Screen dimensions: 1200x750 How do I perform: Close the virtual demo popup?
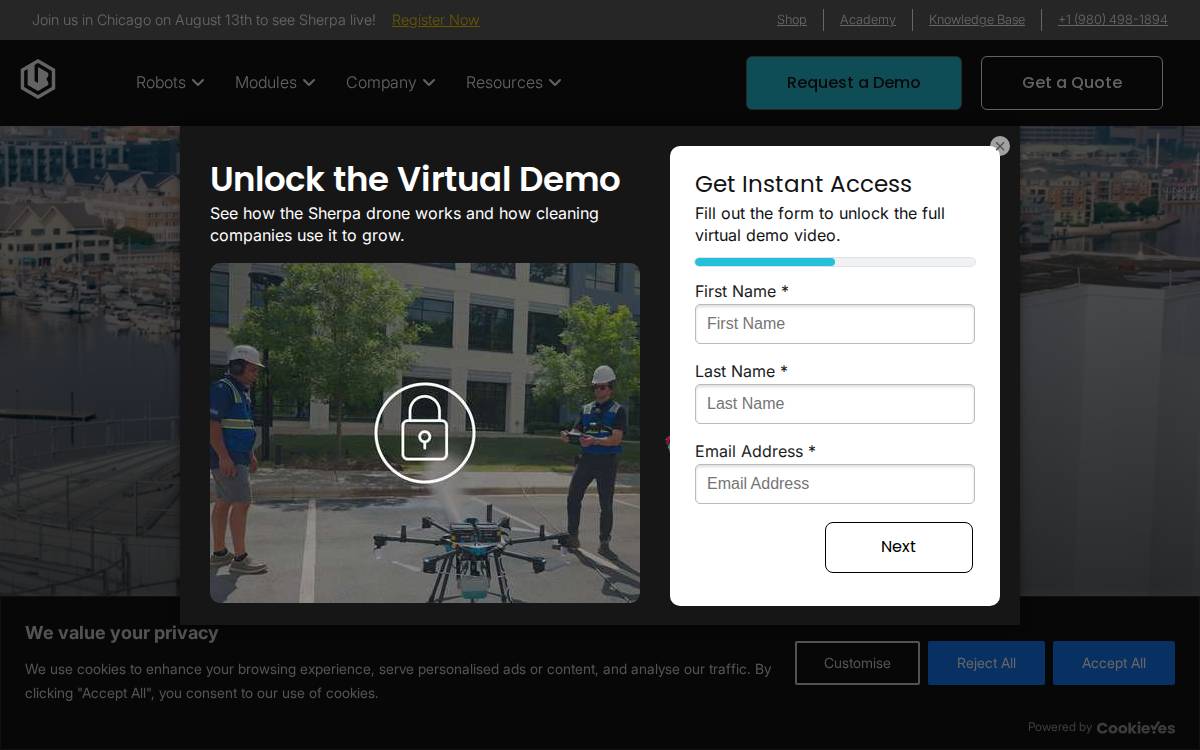click(1000, 146)
